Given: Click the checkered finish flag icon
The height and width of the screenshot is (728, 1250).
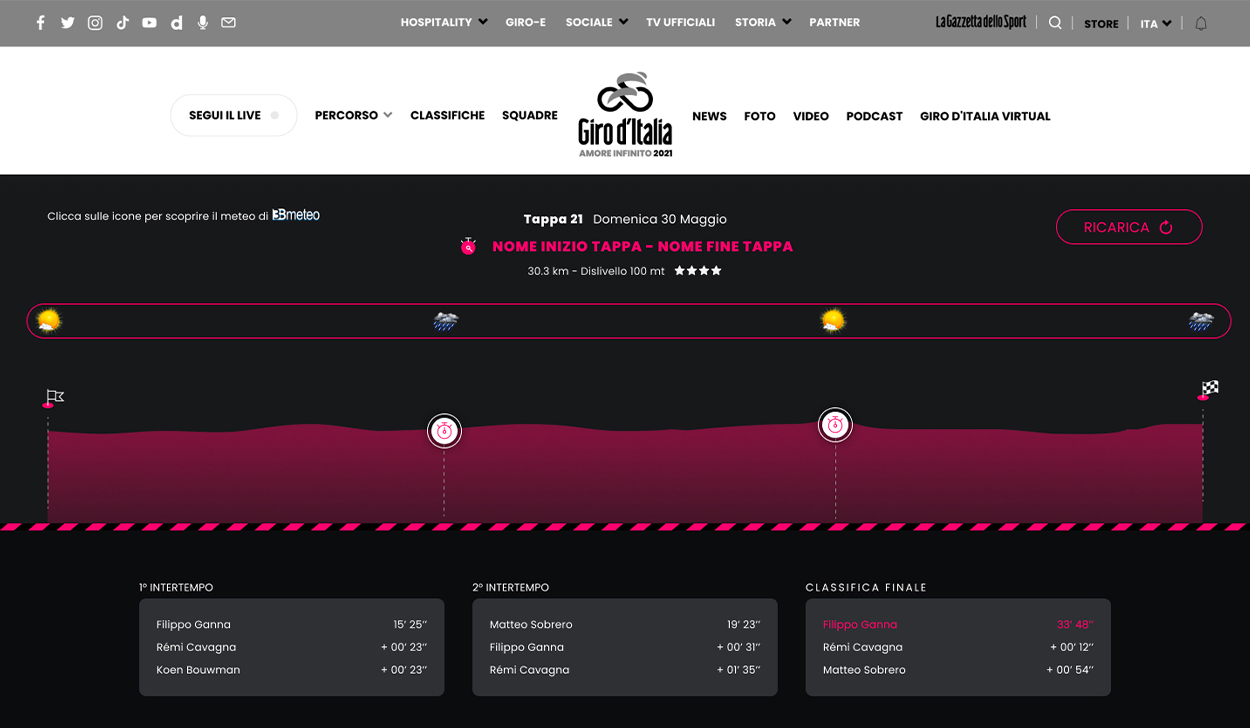Looking at the screenshot, I should pos(1208,390).
